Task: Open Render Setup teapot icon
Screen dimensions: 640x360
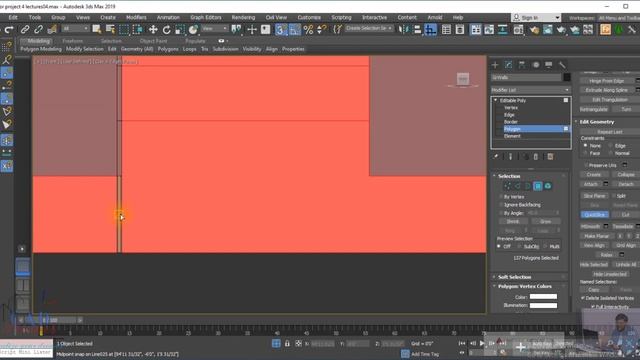Action: (534, 29)
